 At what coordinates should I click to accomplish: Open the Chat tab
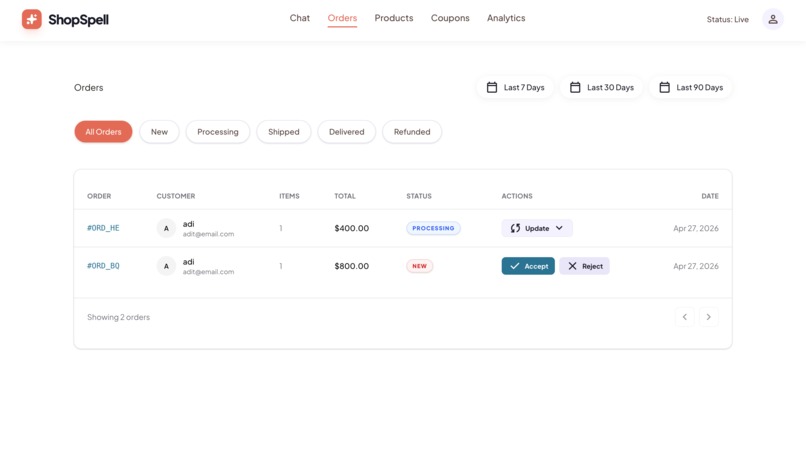pos(300,18)
